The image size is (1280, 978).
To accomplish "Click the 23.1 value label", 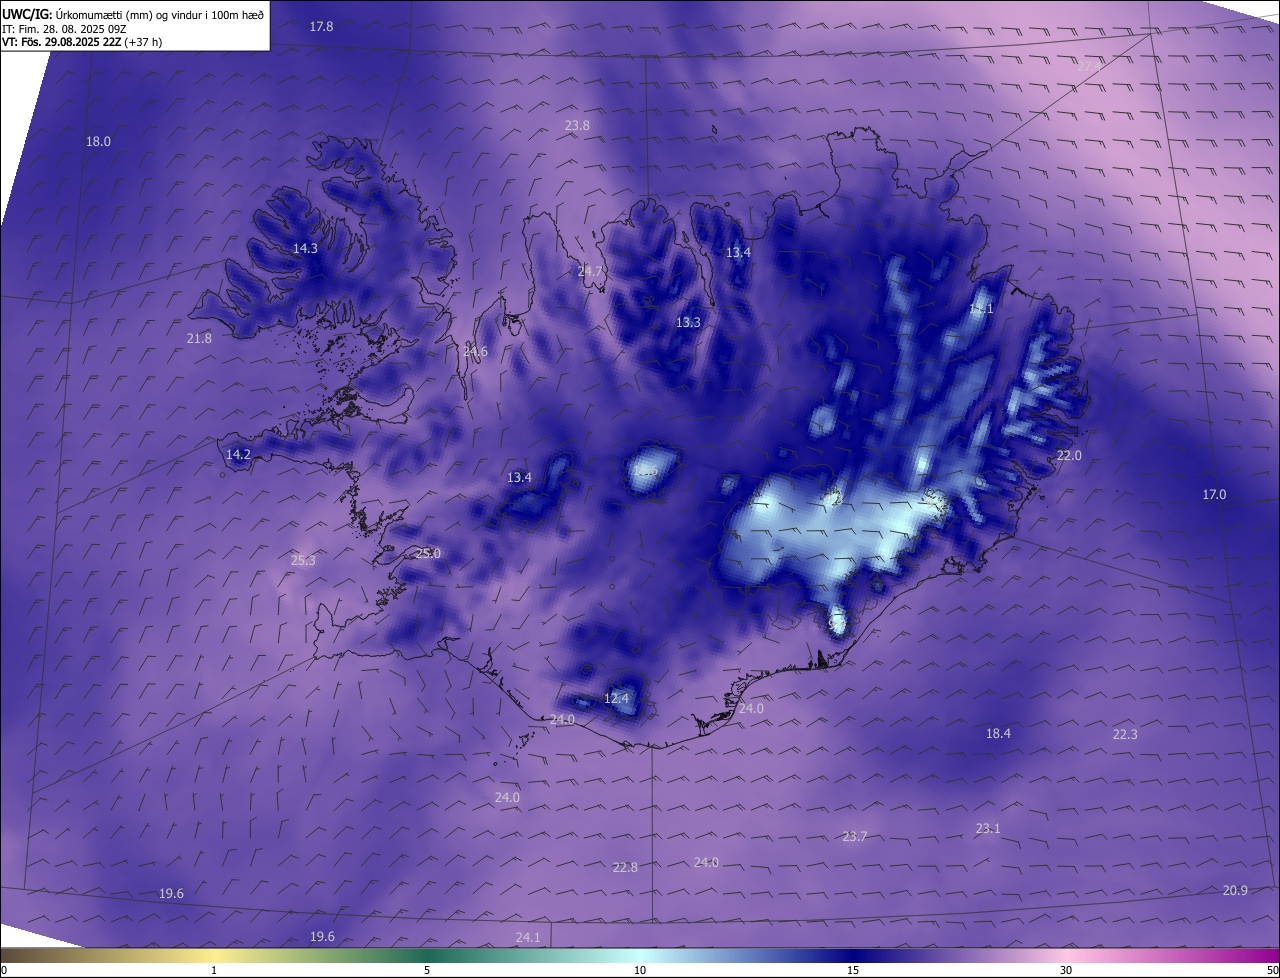I will [x=988, y=829].
